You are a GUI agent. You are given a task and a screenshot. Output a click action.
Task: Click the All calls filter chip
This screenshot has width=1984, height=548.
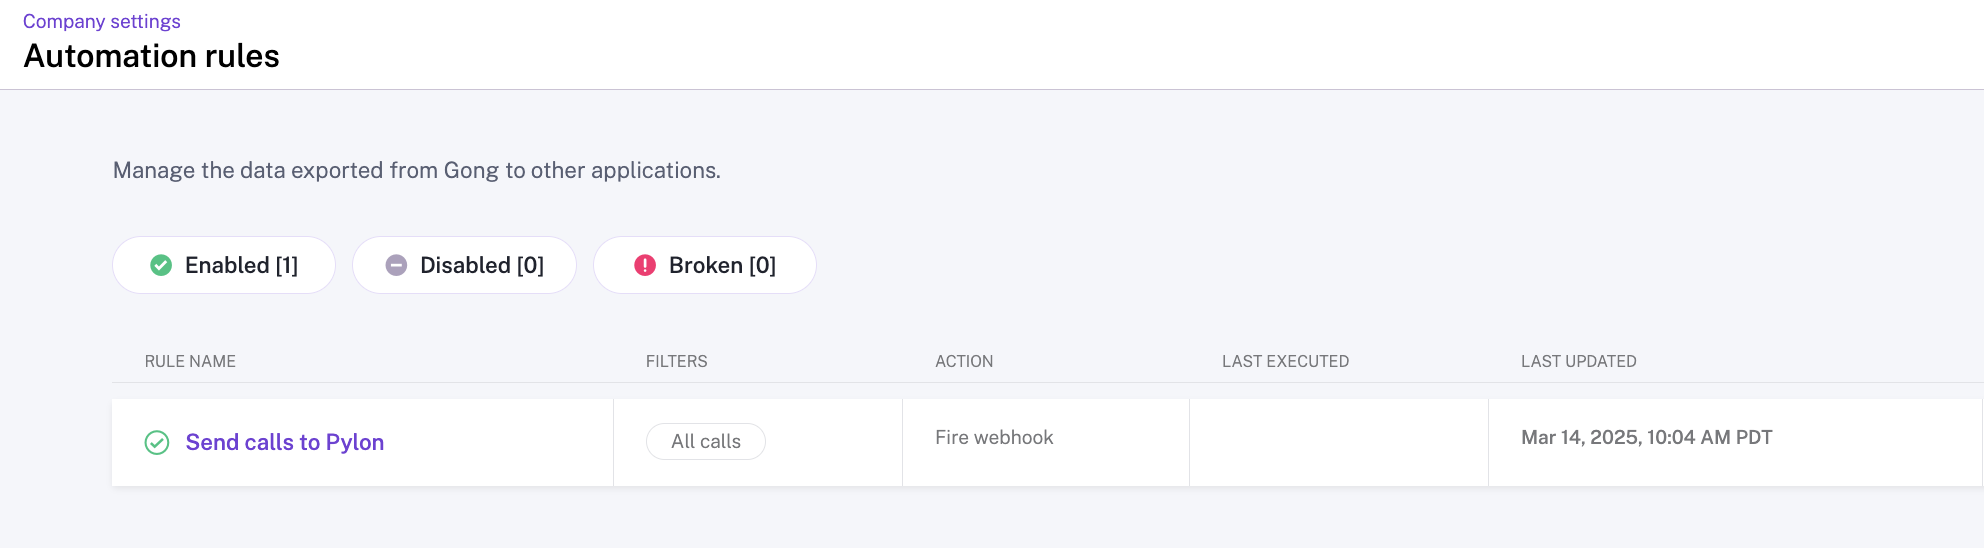[706, 441]
